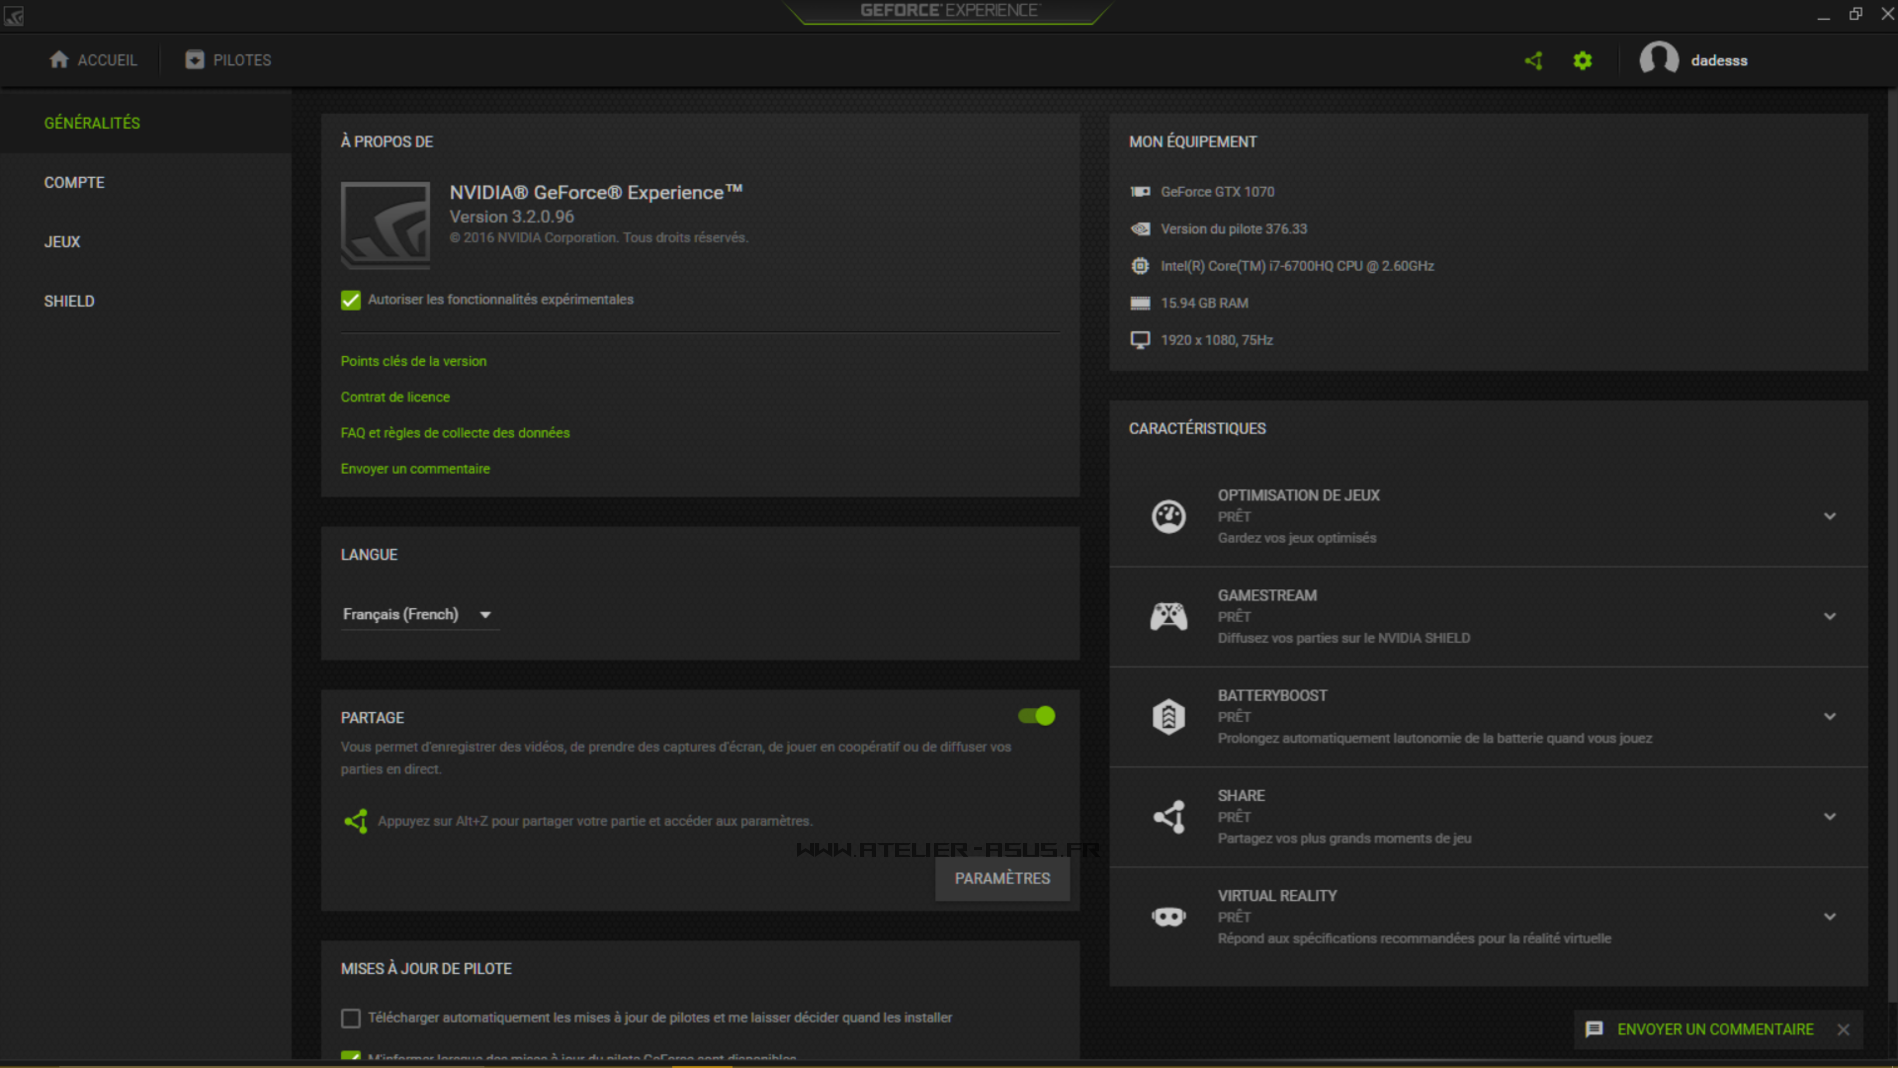Enable automatic driver update download checkbox
The image size is (1898, 1068).
pos(351,1018)
